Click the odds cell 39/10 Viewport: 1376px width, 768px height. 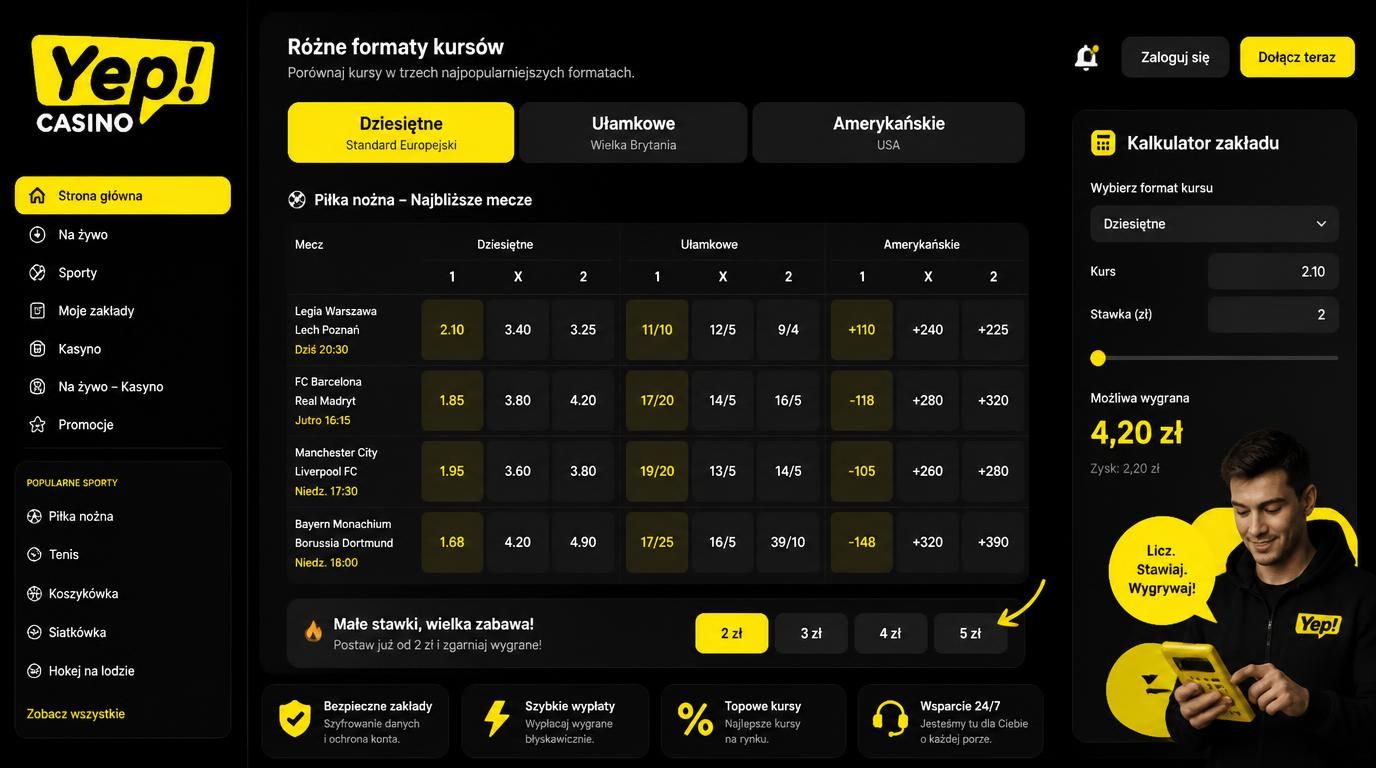click(x=788, y=542)
